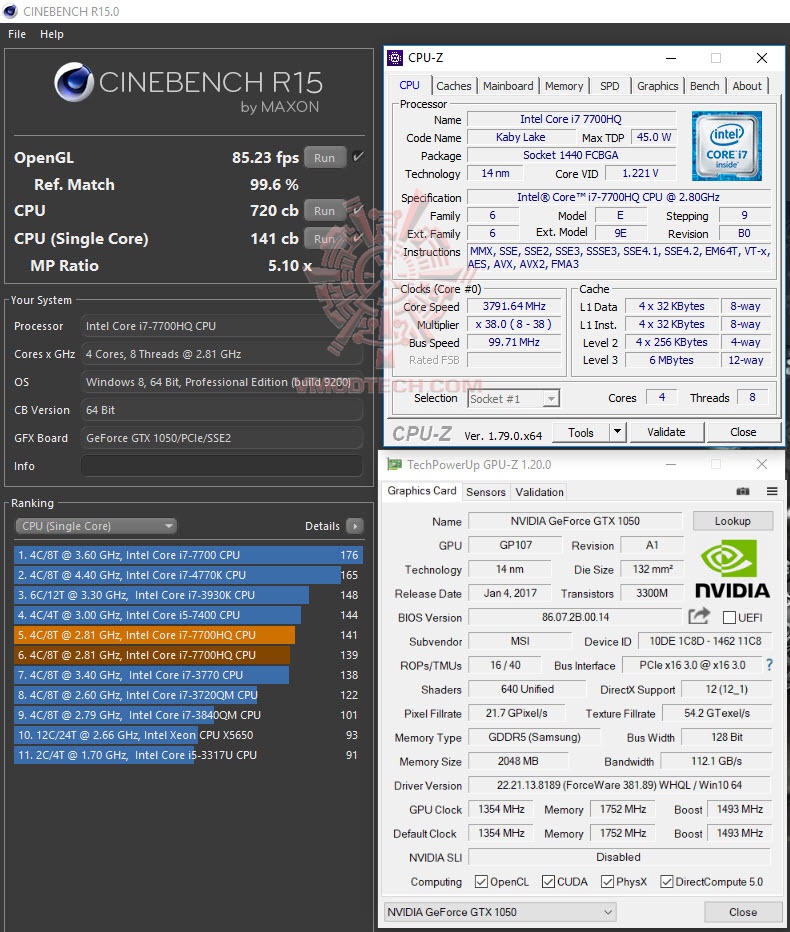
Task: Switch to the Sensors tab in GPU-Z
Action: click(486, 492)
